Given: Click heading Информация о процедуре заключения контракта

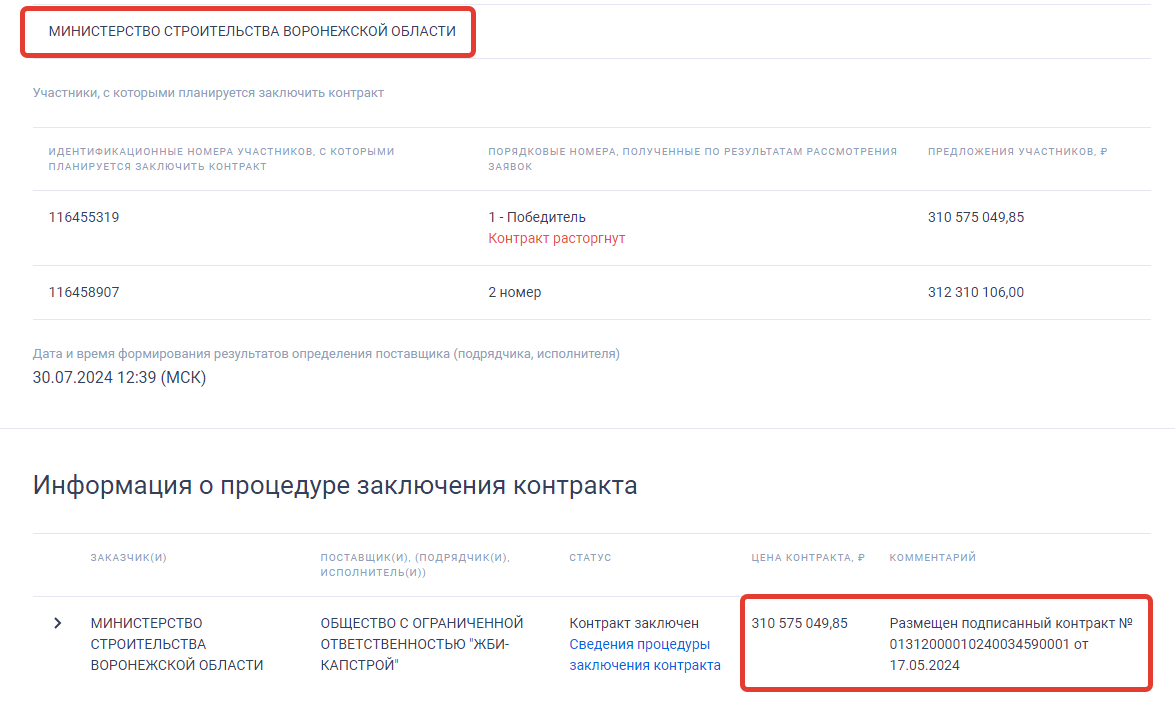Looking at the screenshot, I should pyautogui.click(x=335, y=486).
